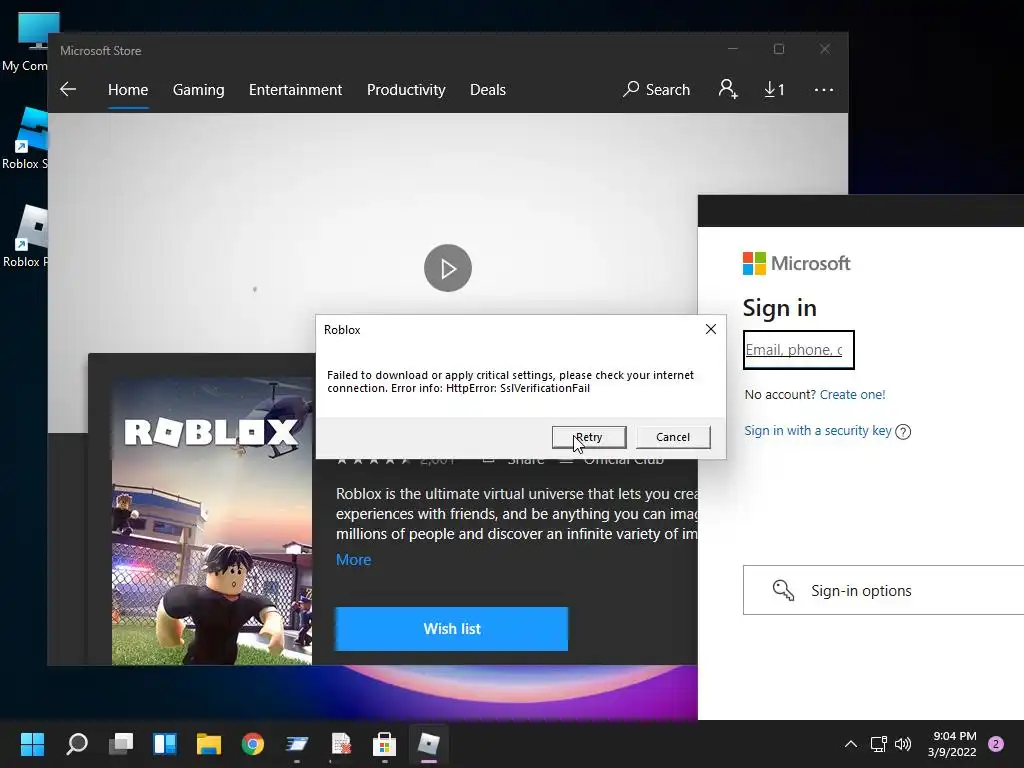
Task: Click the document taskbar icon with red mark
Action: pyautogui.click(x=341, y=743)
